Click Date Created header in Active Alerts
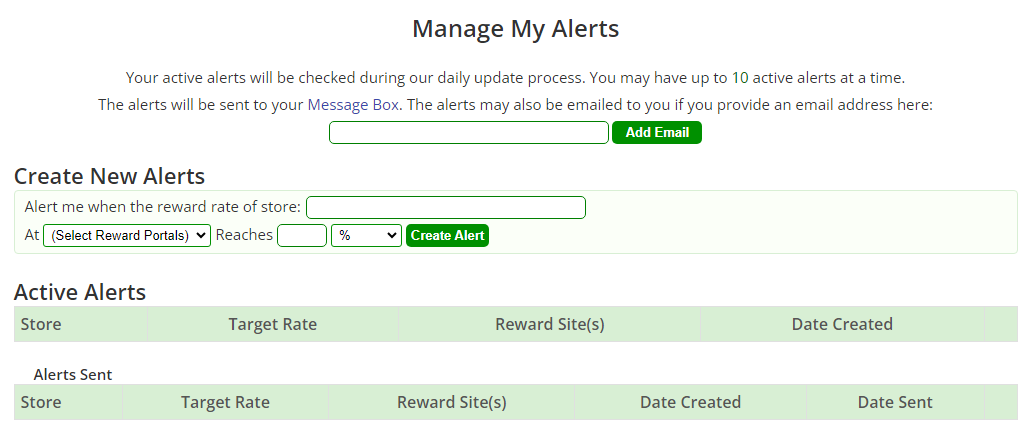This screenshot has width=1030, height=437. click(842, 324)
